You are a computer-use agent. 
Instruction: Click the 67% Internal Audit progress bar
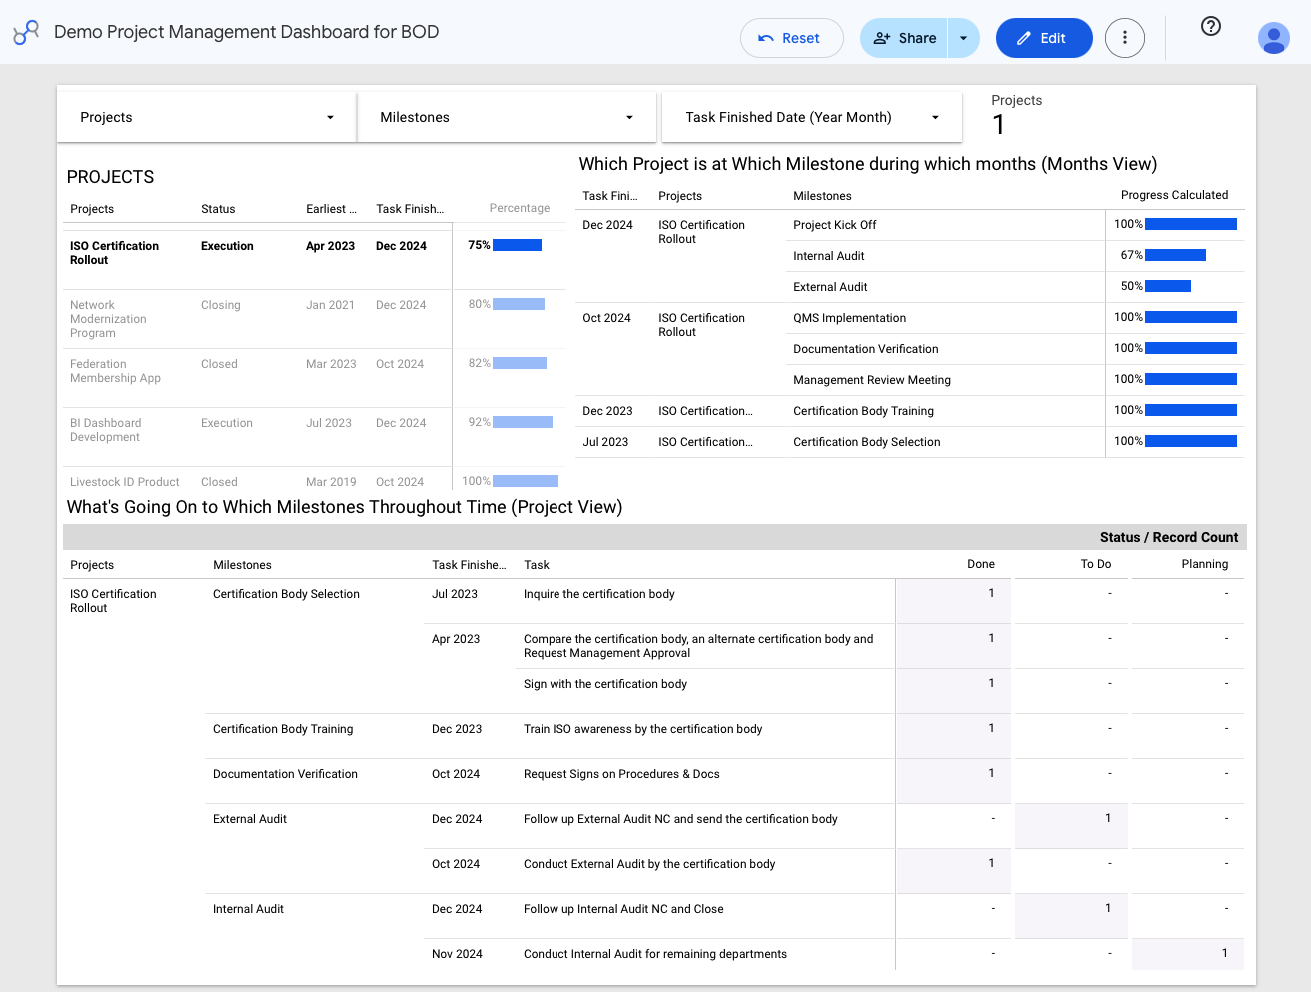coord(1175,255)
